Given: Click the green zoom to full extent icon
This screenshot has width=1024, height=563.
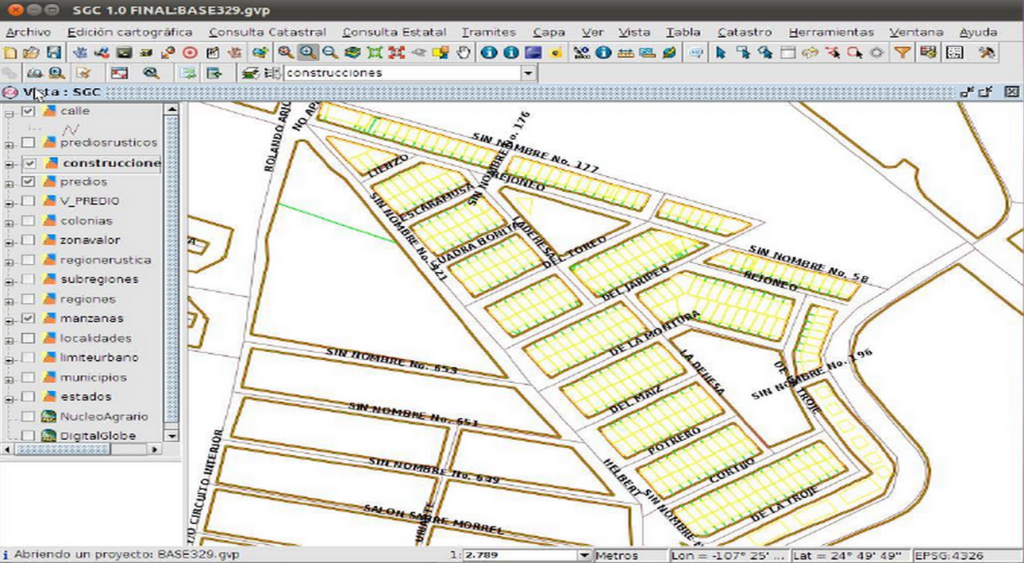Looking at the screenshot, I should click(x=375, y=52).
